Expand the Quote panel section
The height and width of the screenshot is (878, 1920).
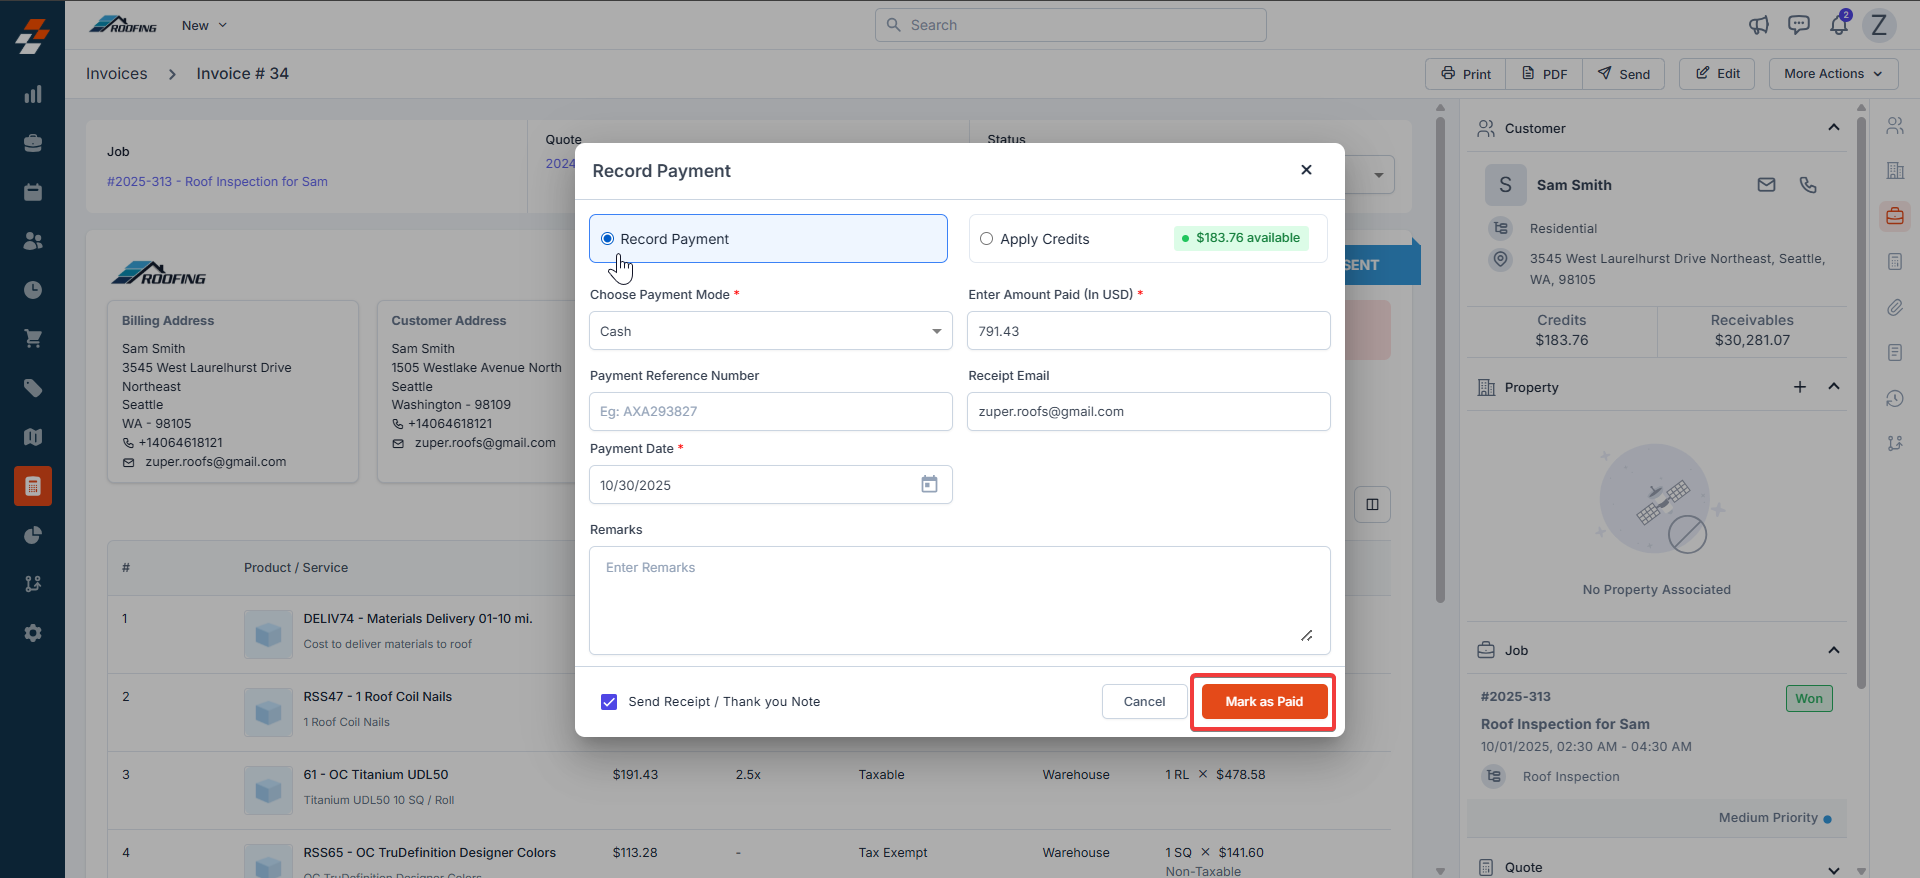click(1834, 868)
